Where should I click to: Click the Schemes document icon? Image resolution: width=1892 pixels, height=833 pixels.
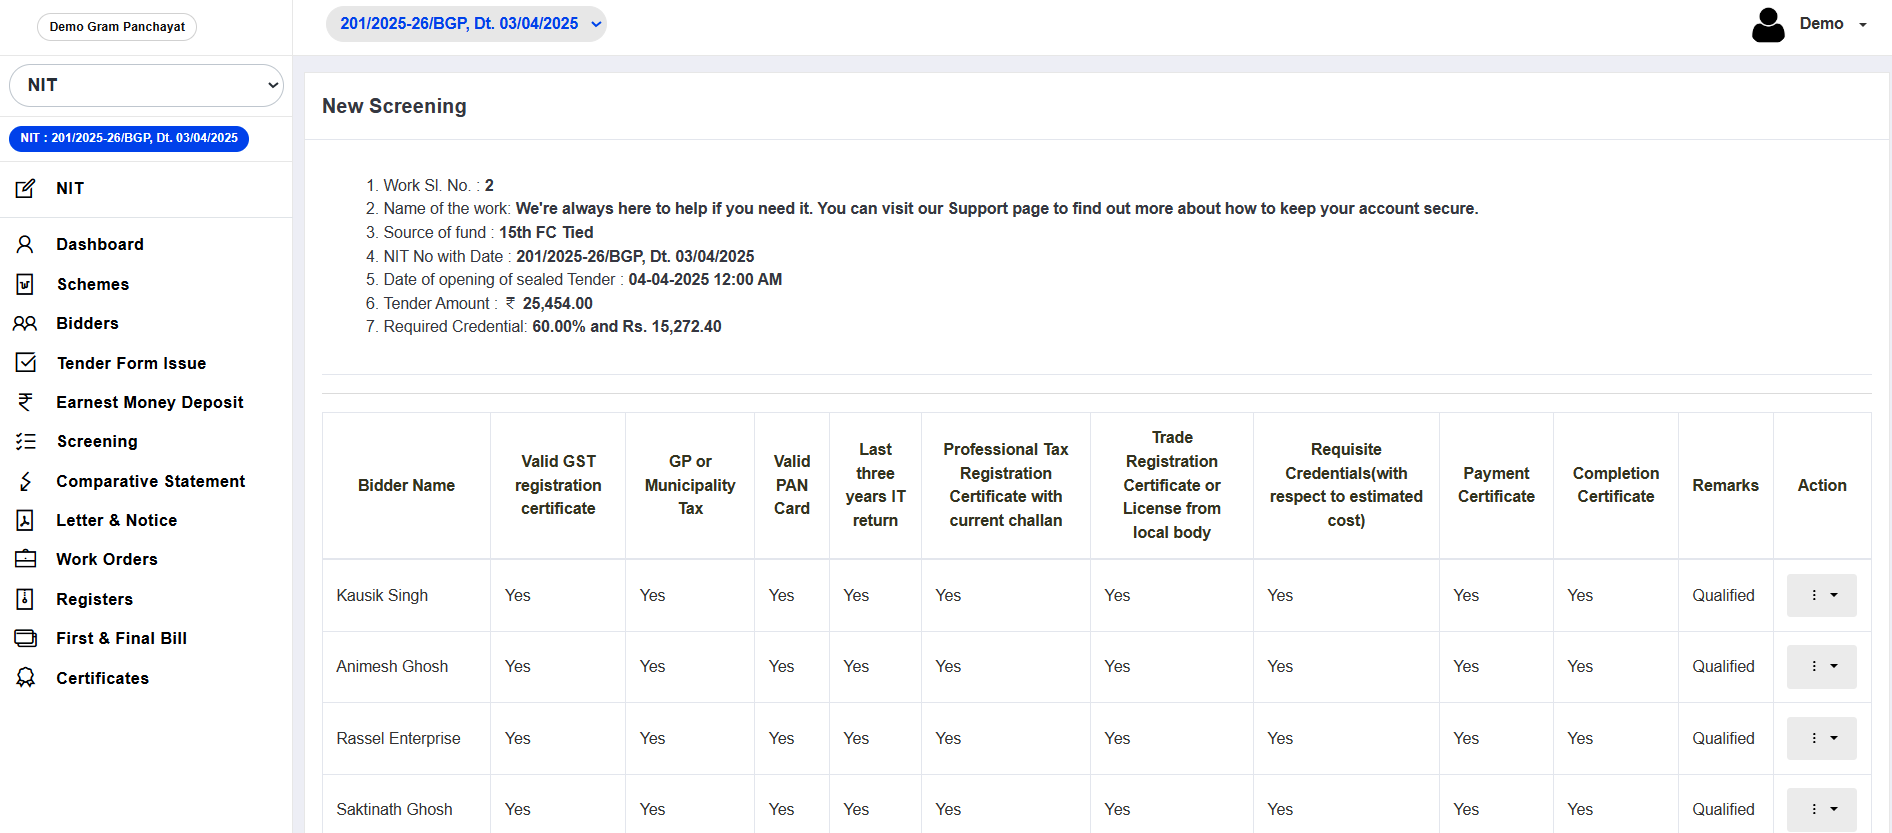[x=25, y=284]
